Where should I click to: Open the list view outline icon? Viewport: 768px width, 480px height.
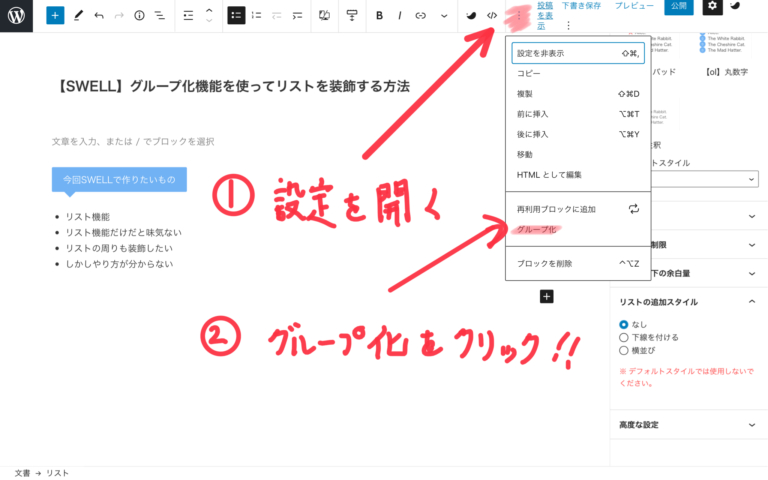click(x=160, y=16)
